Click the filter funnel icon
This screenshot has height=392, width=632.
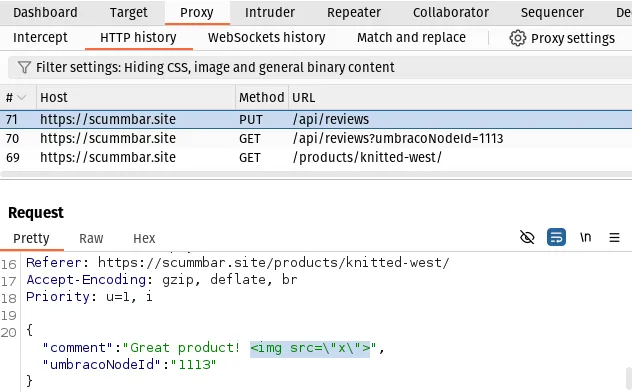[x=24, y=67]
